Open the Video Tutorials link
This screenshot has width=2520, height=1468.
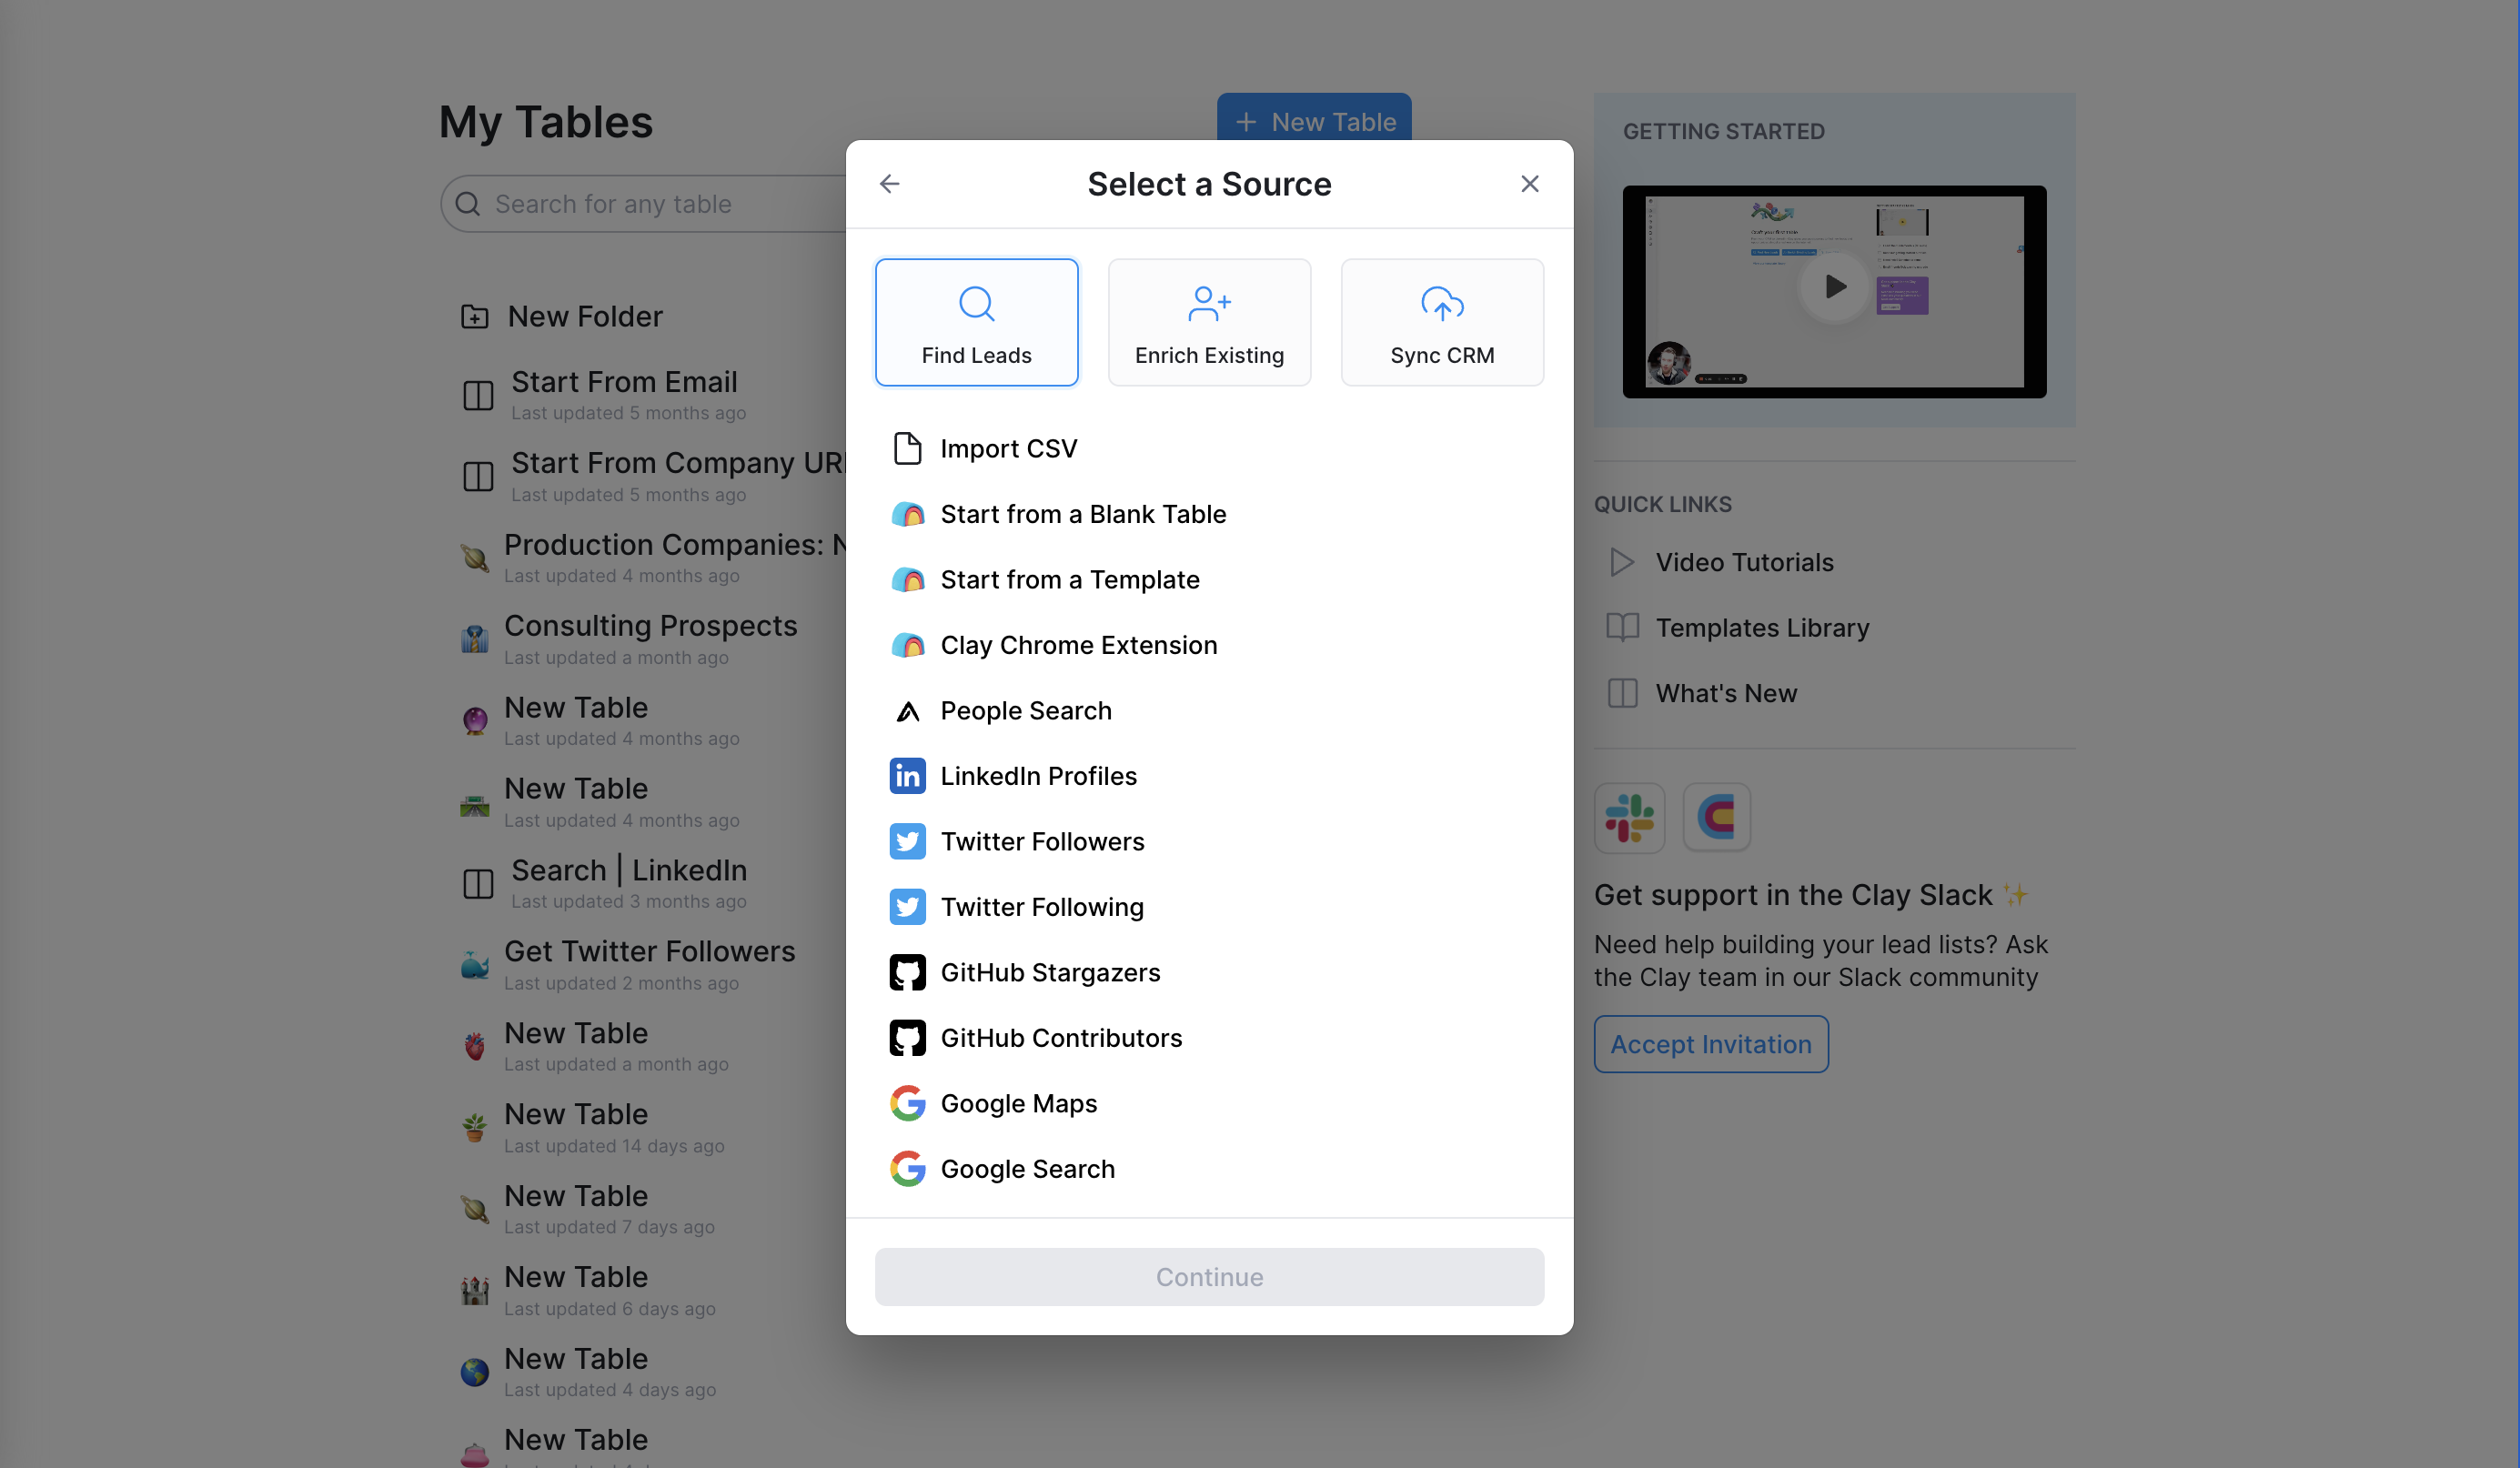1744,563
